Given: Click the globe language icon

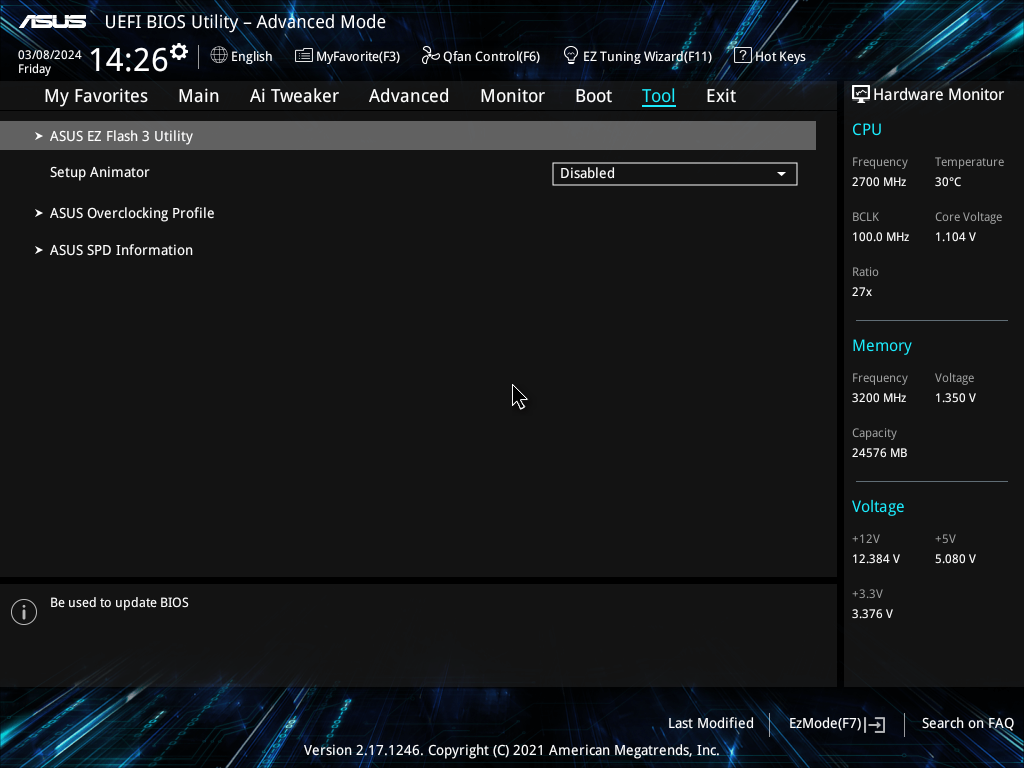Looking at the screenshot, I should click(219, 56).
